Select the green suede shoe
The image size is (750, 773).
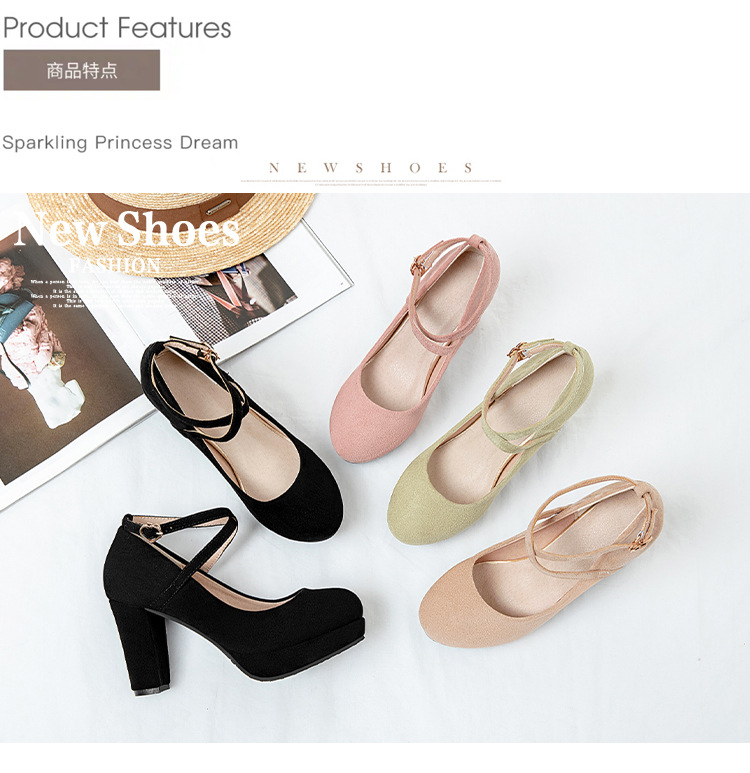(491, 441)
